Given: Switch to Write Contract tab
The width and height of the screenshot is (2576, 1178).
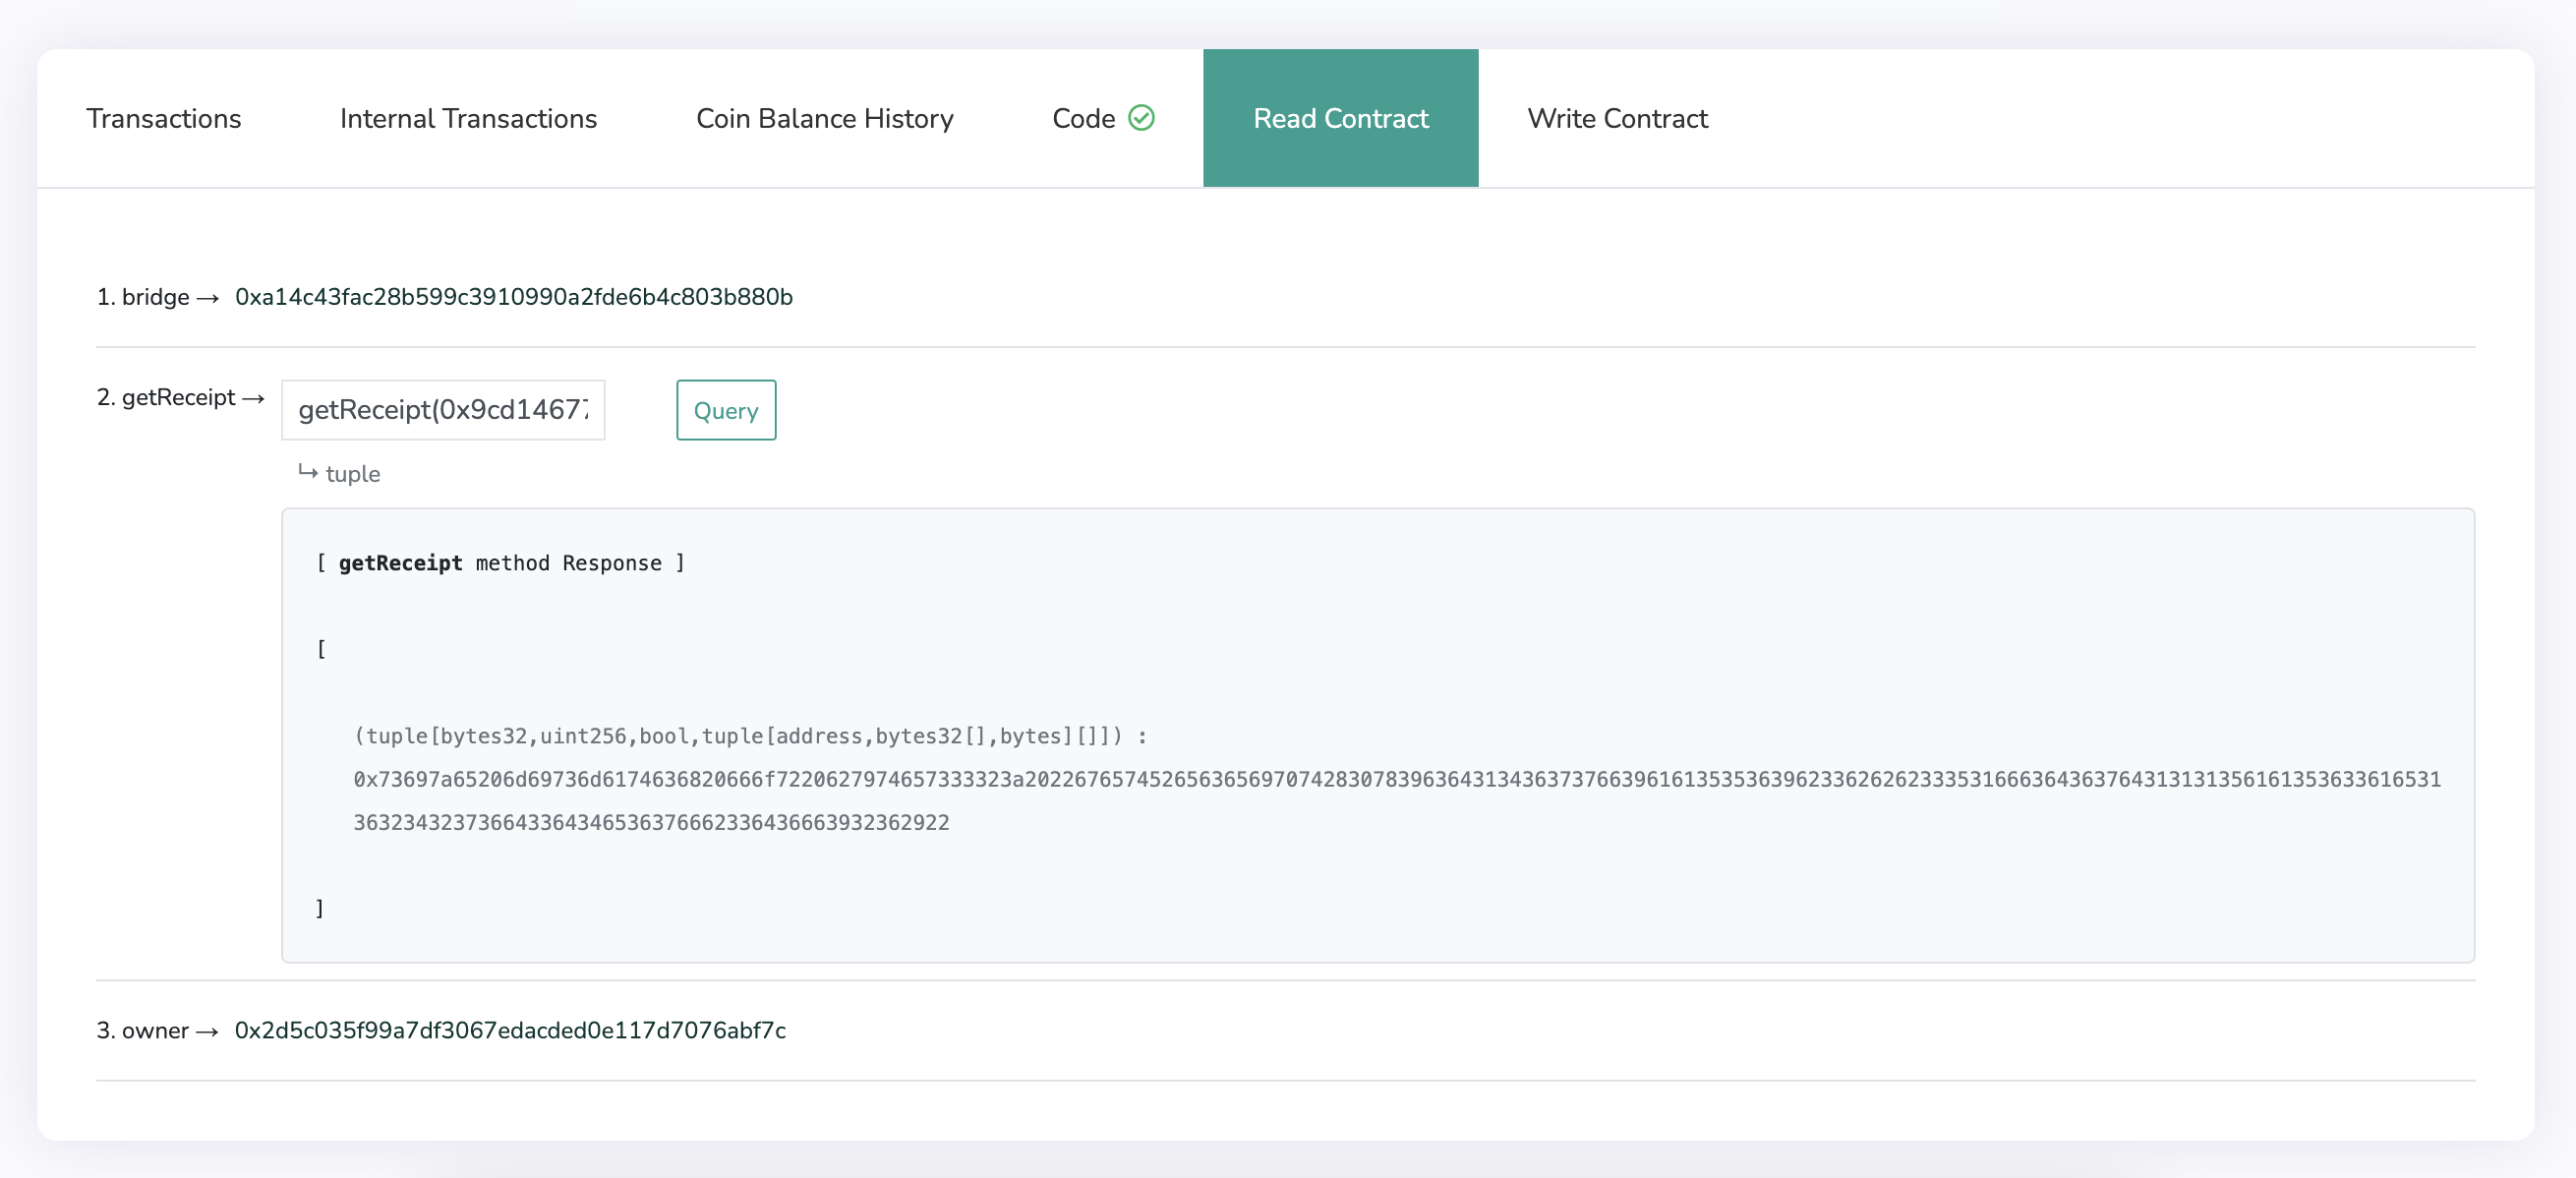Looking at the screenshot, I should coord(1617,118).
